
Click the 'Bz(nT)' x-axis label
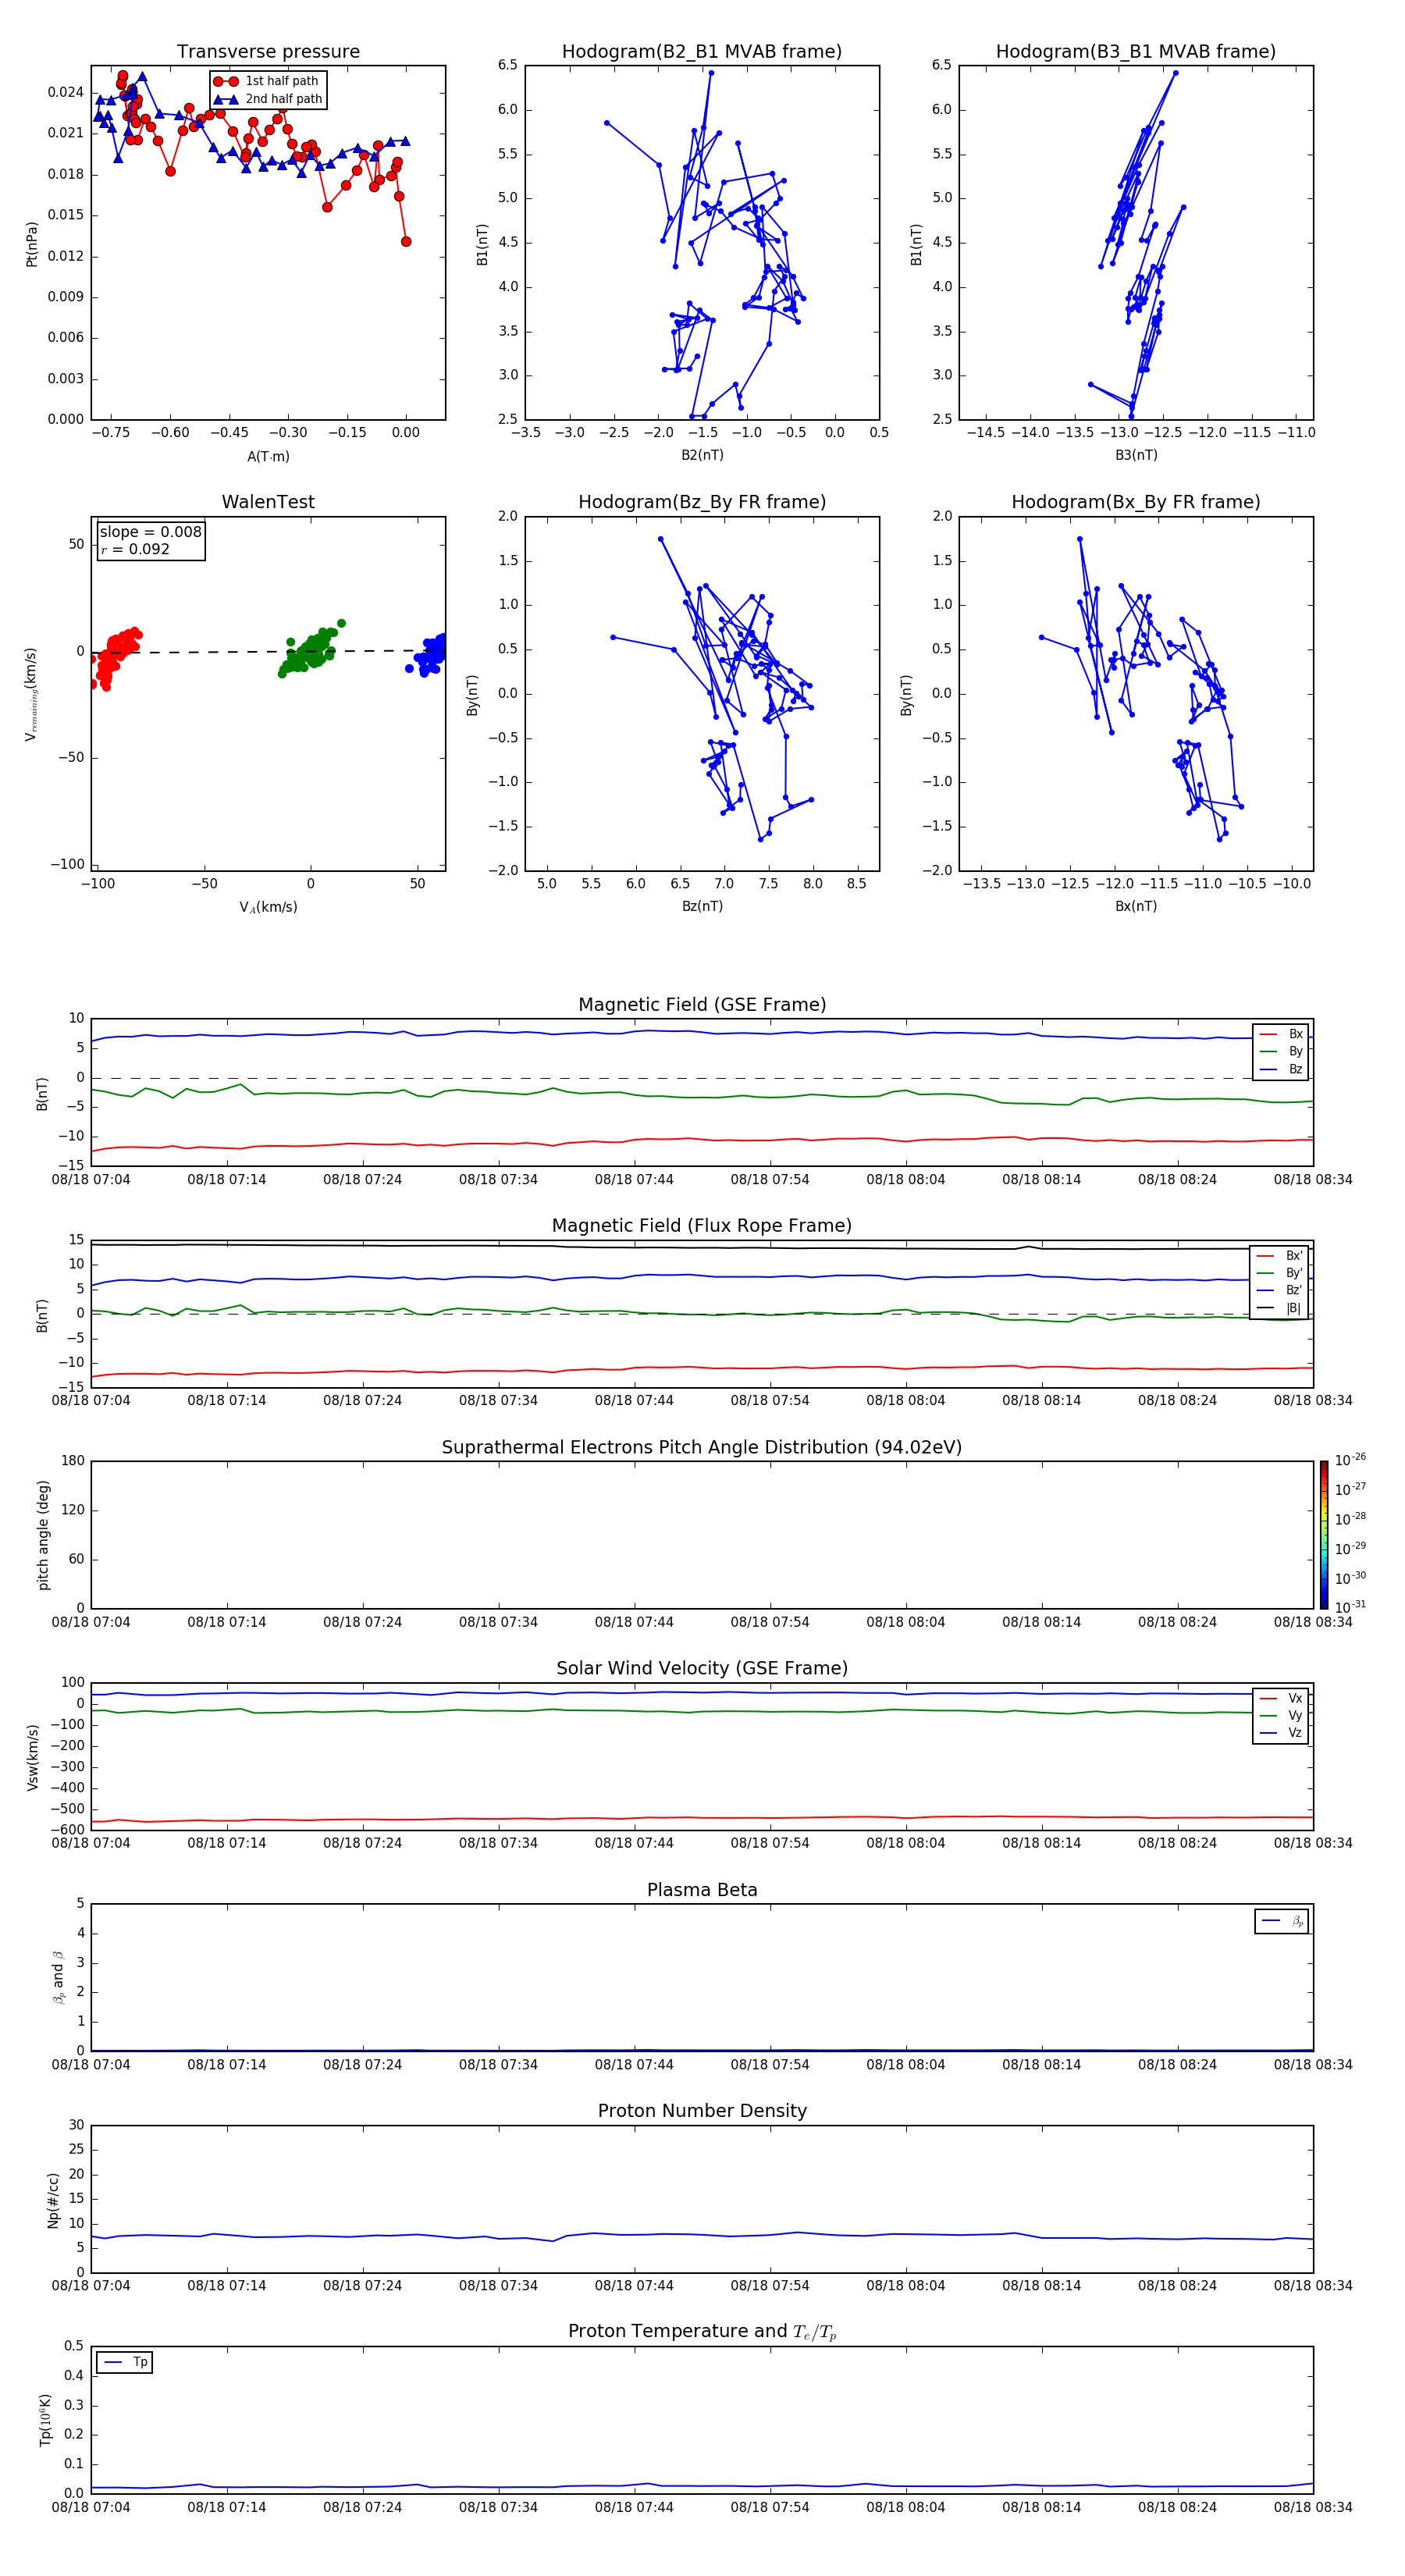click(x=702, y=907)
